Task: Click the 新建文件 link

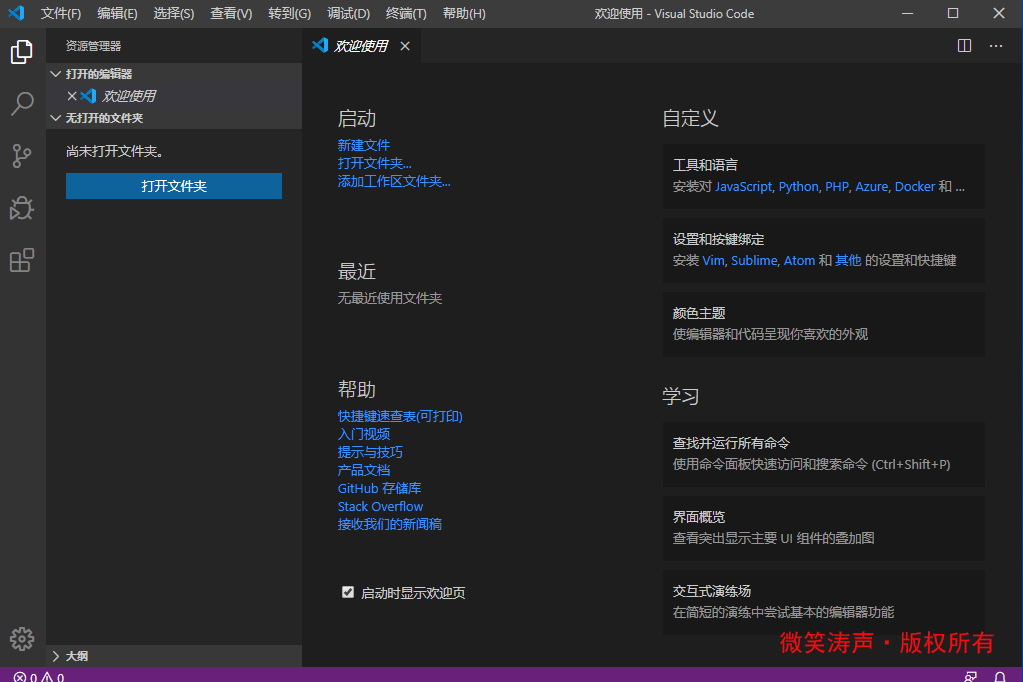Action: click(x=363, y=145)
